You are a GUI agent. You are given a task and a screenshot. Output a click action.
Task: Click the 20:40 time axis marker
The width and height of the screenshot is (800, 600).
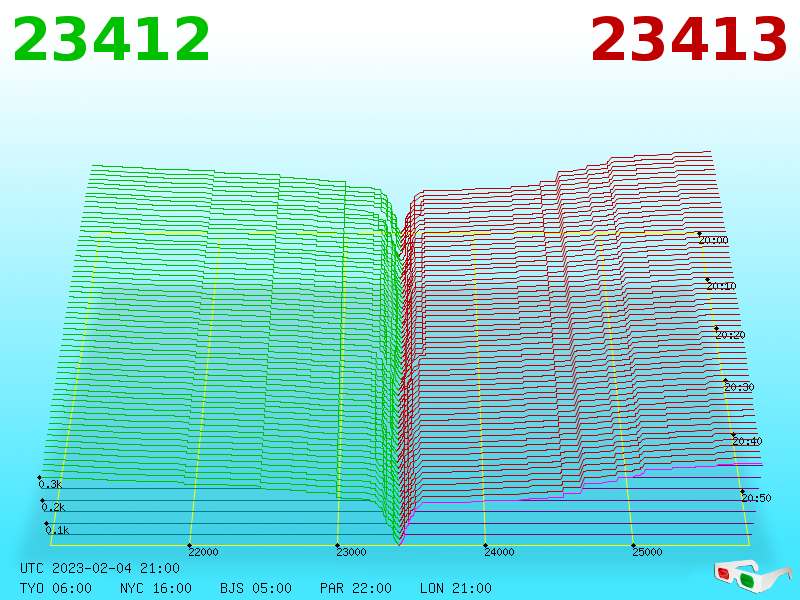click(747, 441)
